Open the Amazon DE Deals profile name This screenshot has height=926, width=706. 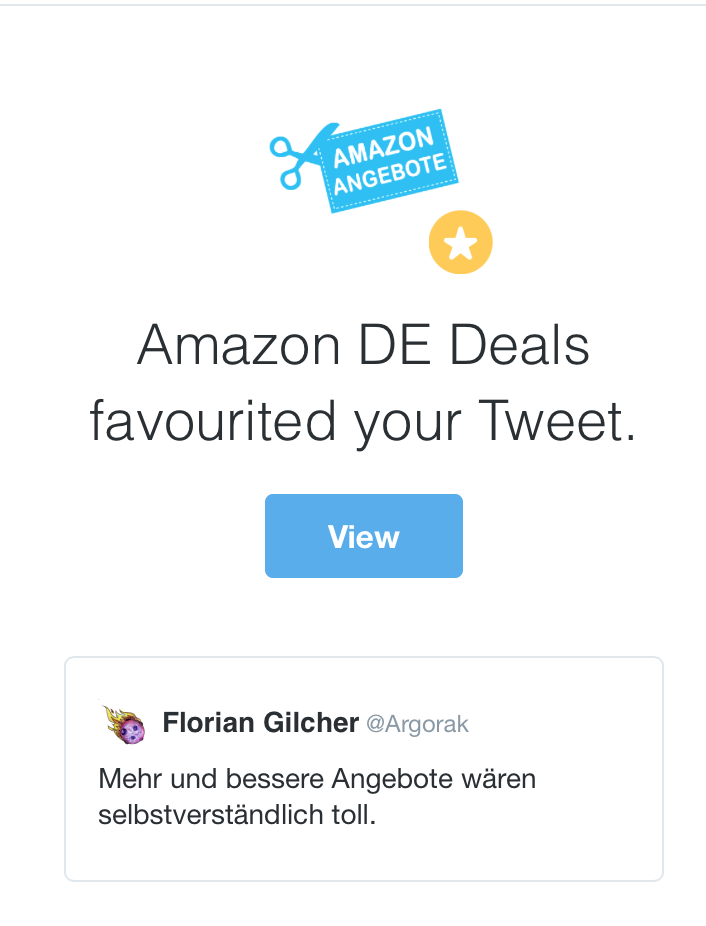pos(363,345)
